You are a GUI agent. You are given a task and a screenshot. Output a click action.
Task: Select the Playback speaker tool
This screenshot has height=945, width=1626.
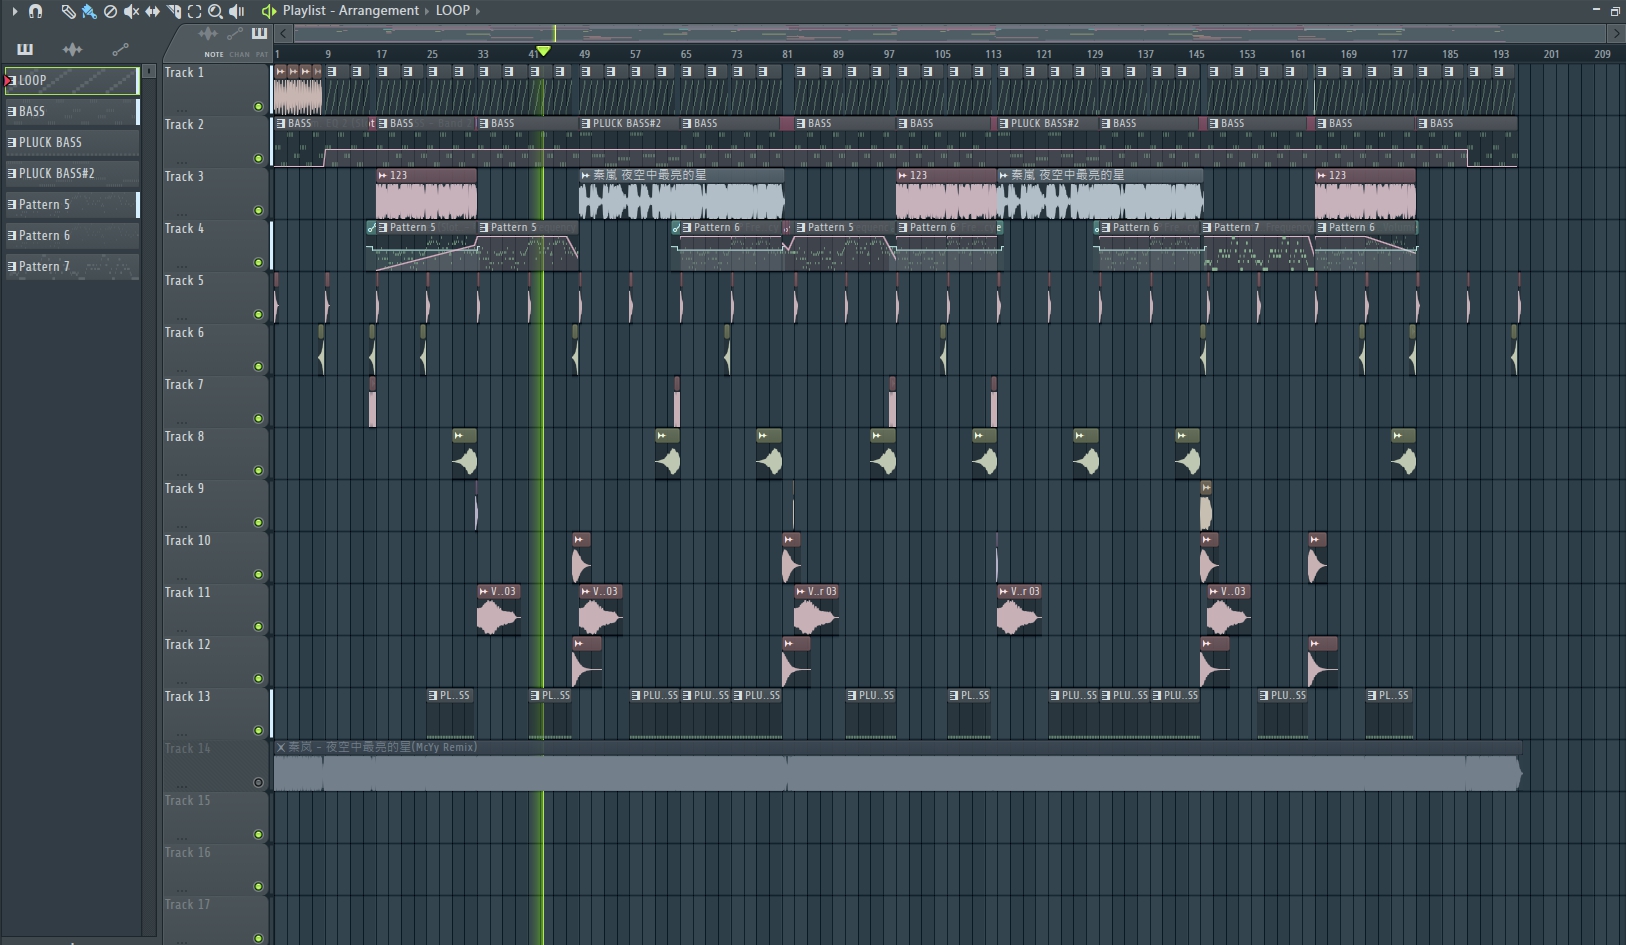pyautogui.click(x=236, y=11)
